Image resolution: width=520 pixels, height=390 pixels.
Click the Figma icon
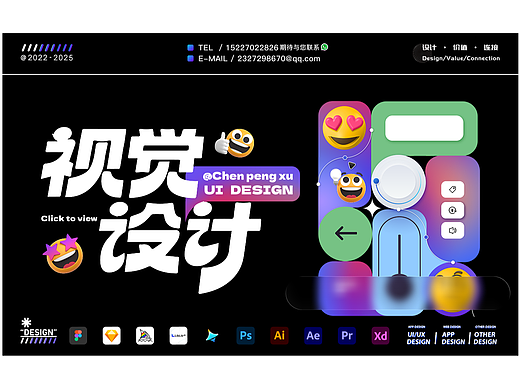[x=78, y=335]
